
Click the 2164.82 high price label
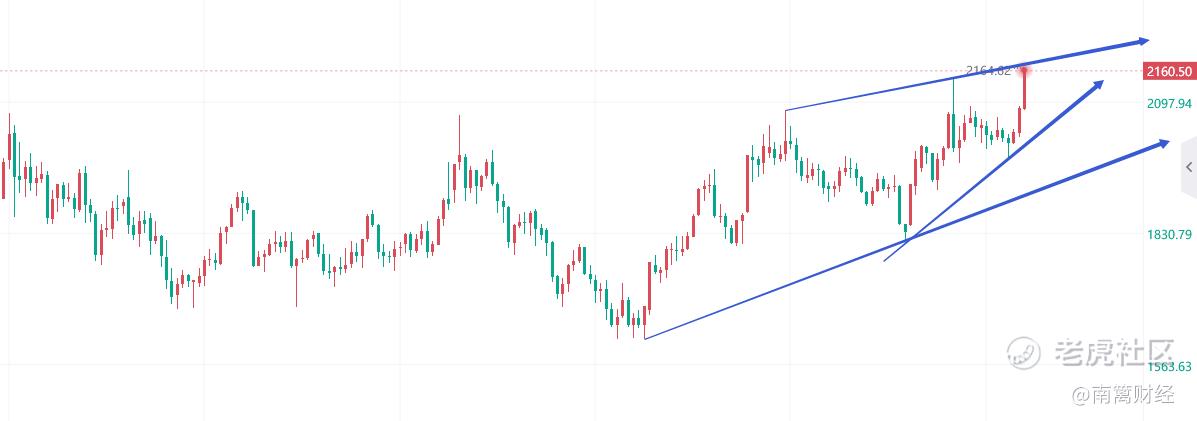pyautogui.click(x=988, y=71)
